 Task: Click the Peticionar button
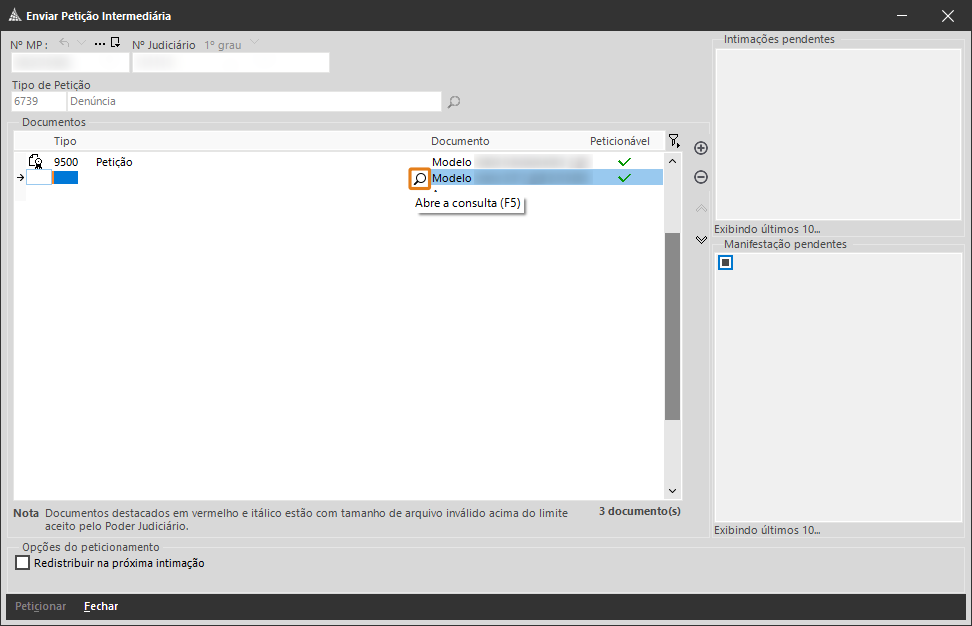pos(40,606)
